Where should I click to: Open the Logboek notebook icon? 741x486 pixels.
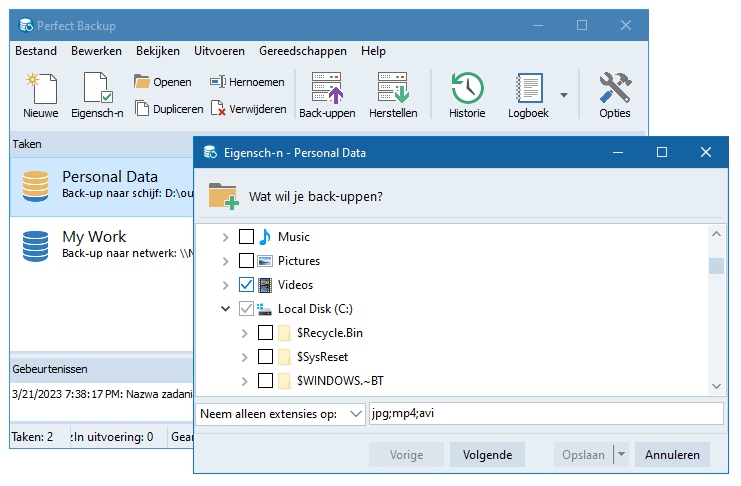click(x=529, y=88)
